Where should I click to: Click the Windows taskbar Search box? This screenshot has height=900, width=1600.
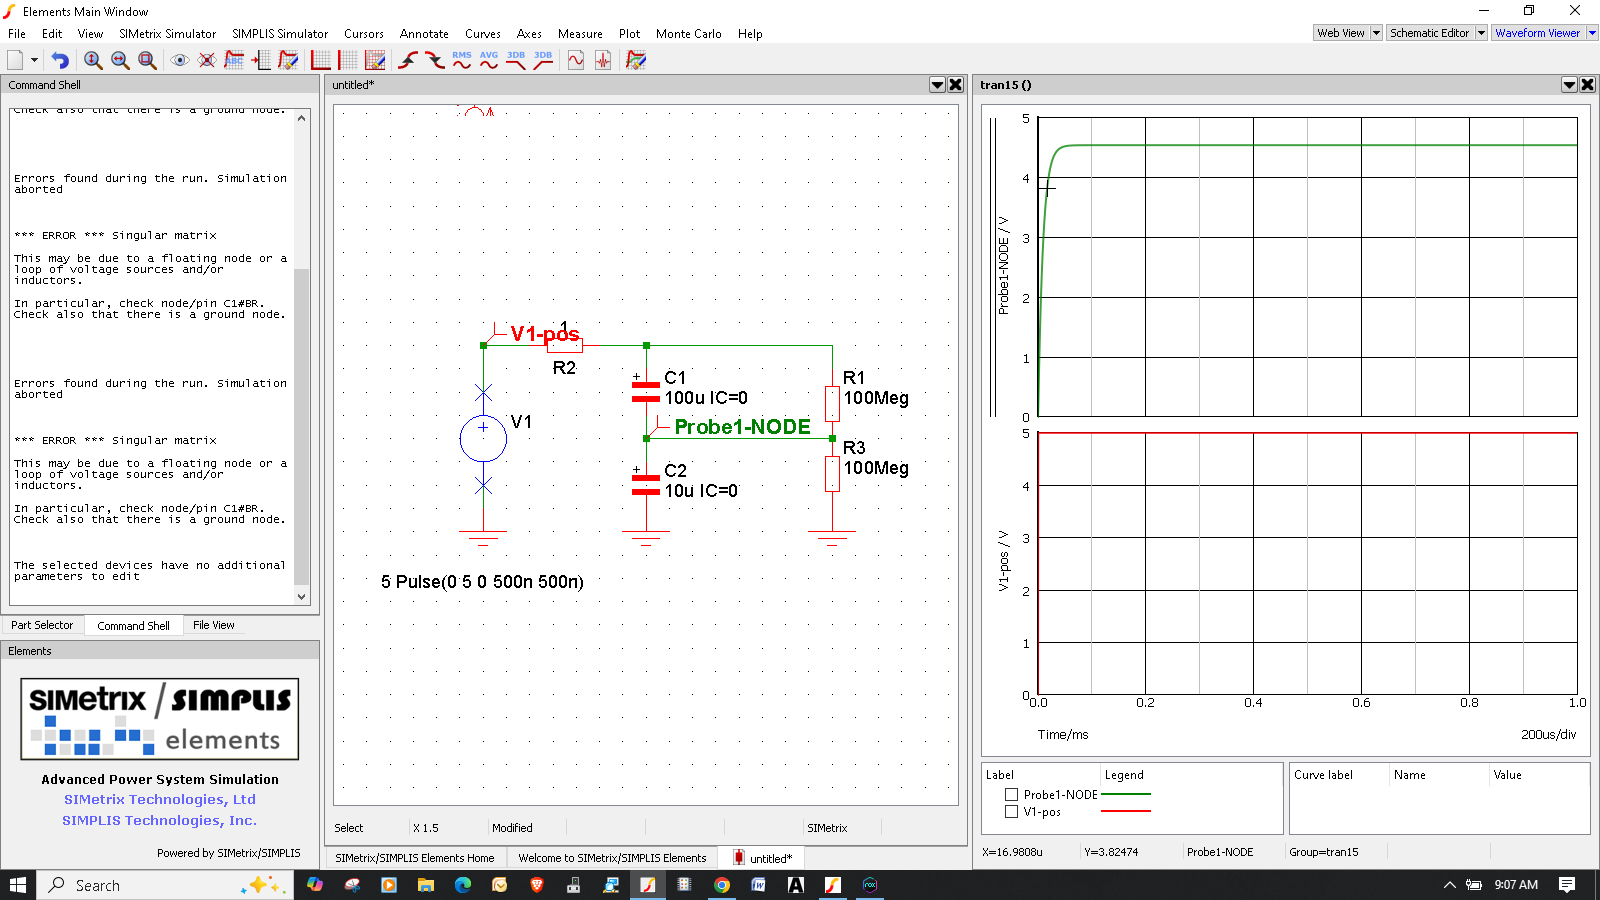pos(165,885)
